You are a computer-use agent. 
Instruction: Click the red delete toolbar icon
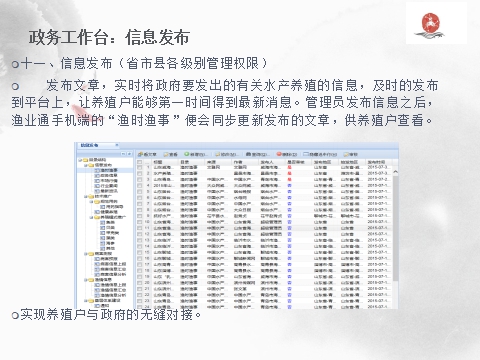tap(279, 154)
